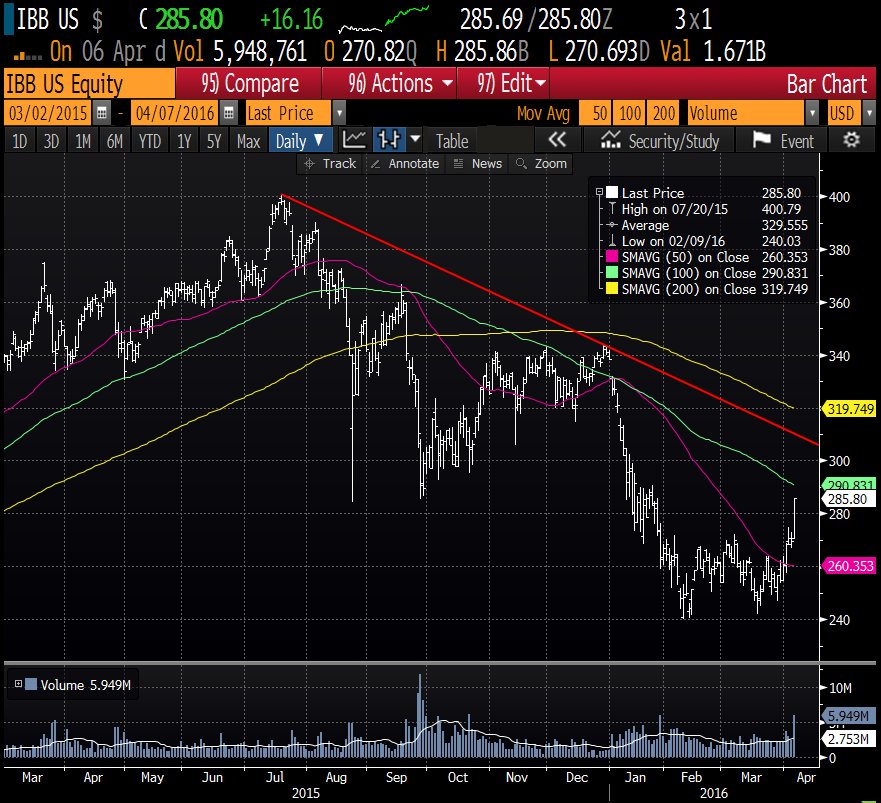Click the Low on 02/09/16 legend row
881x803 pixels.
[x=705, y=241]
